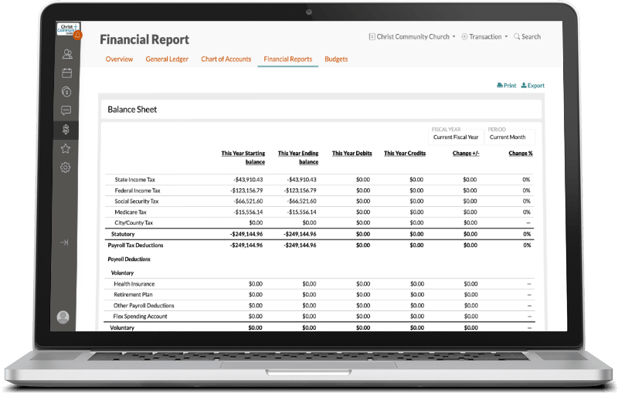Open the Messages chat bubble icon
This screenshot has width=618, height=393.
tap(66, 110)
